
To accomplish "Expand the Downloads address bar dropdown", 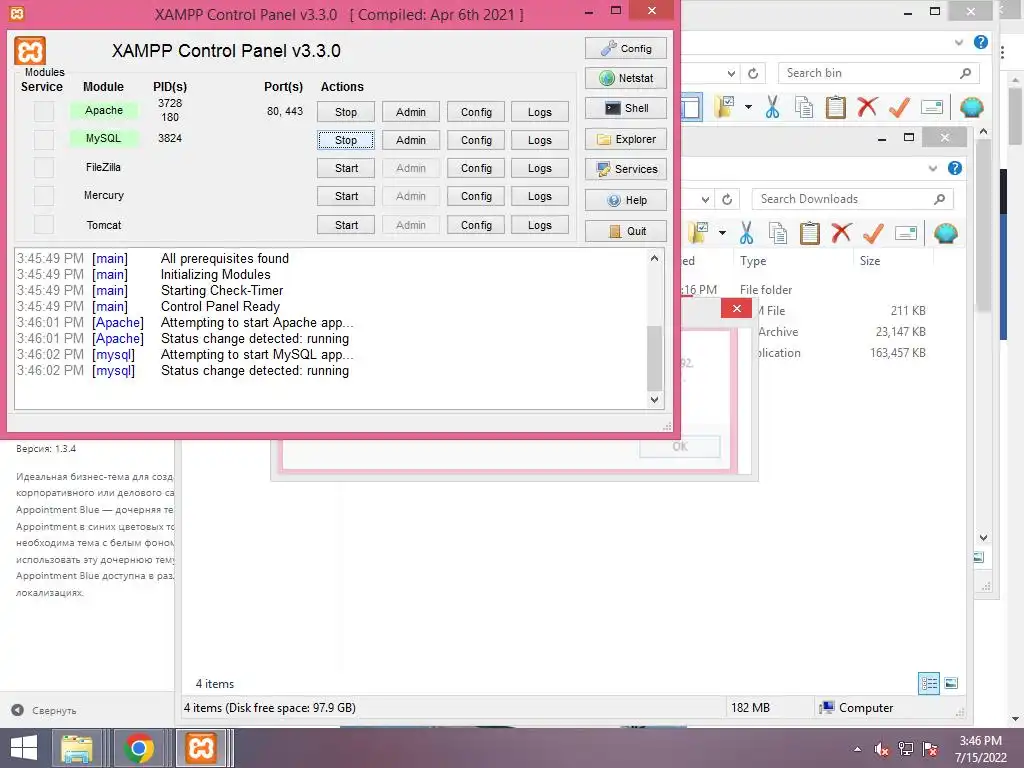I will 705,199.
